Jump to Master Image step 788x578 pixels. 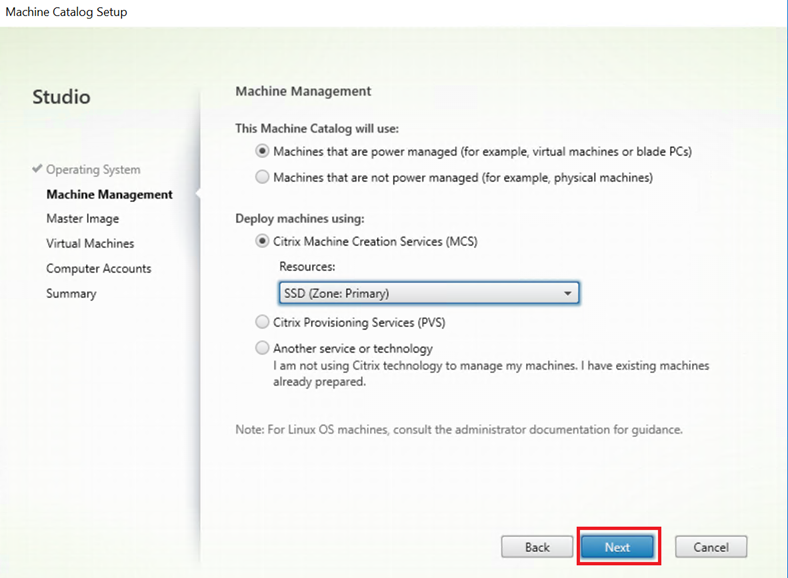[82, 219]
